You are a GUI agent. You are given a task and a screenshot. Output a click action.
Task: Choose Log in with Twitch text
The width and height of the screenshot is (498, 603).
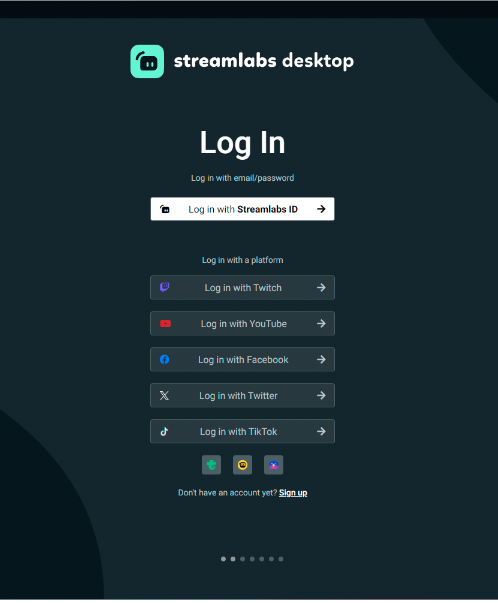pos(243,288)
